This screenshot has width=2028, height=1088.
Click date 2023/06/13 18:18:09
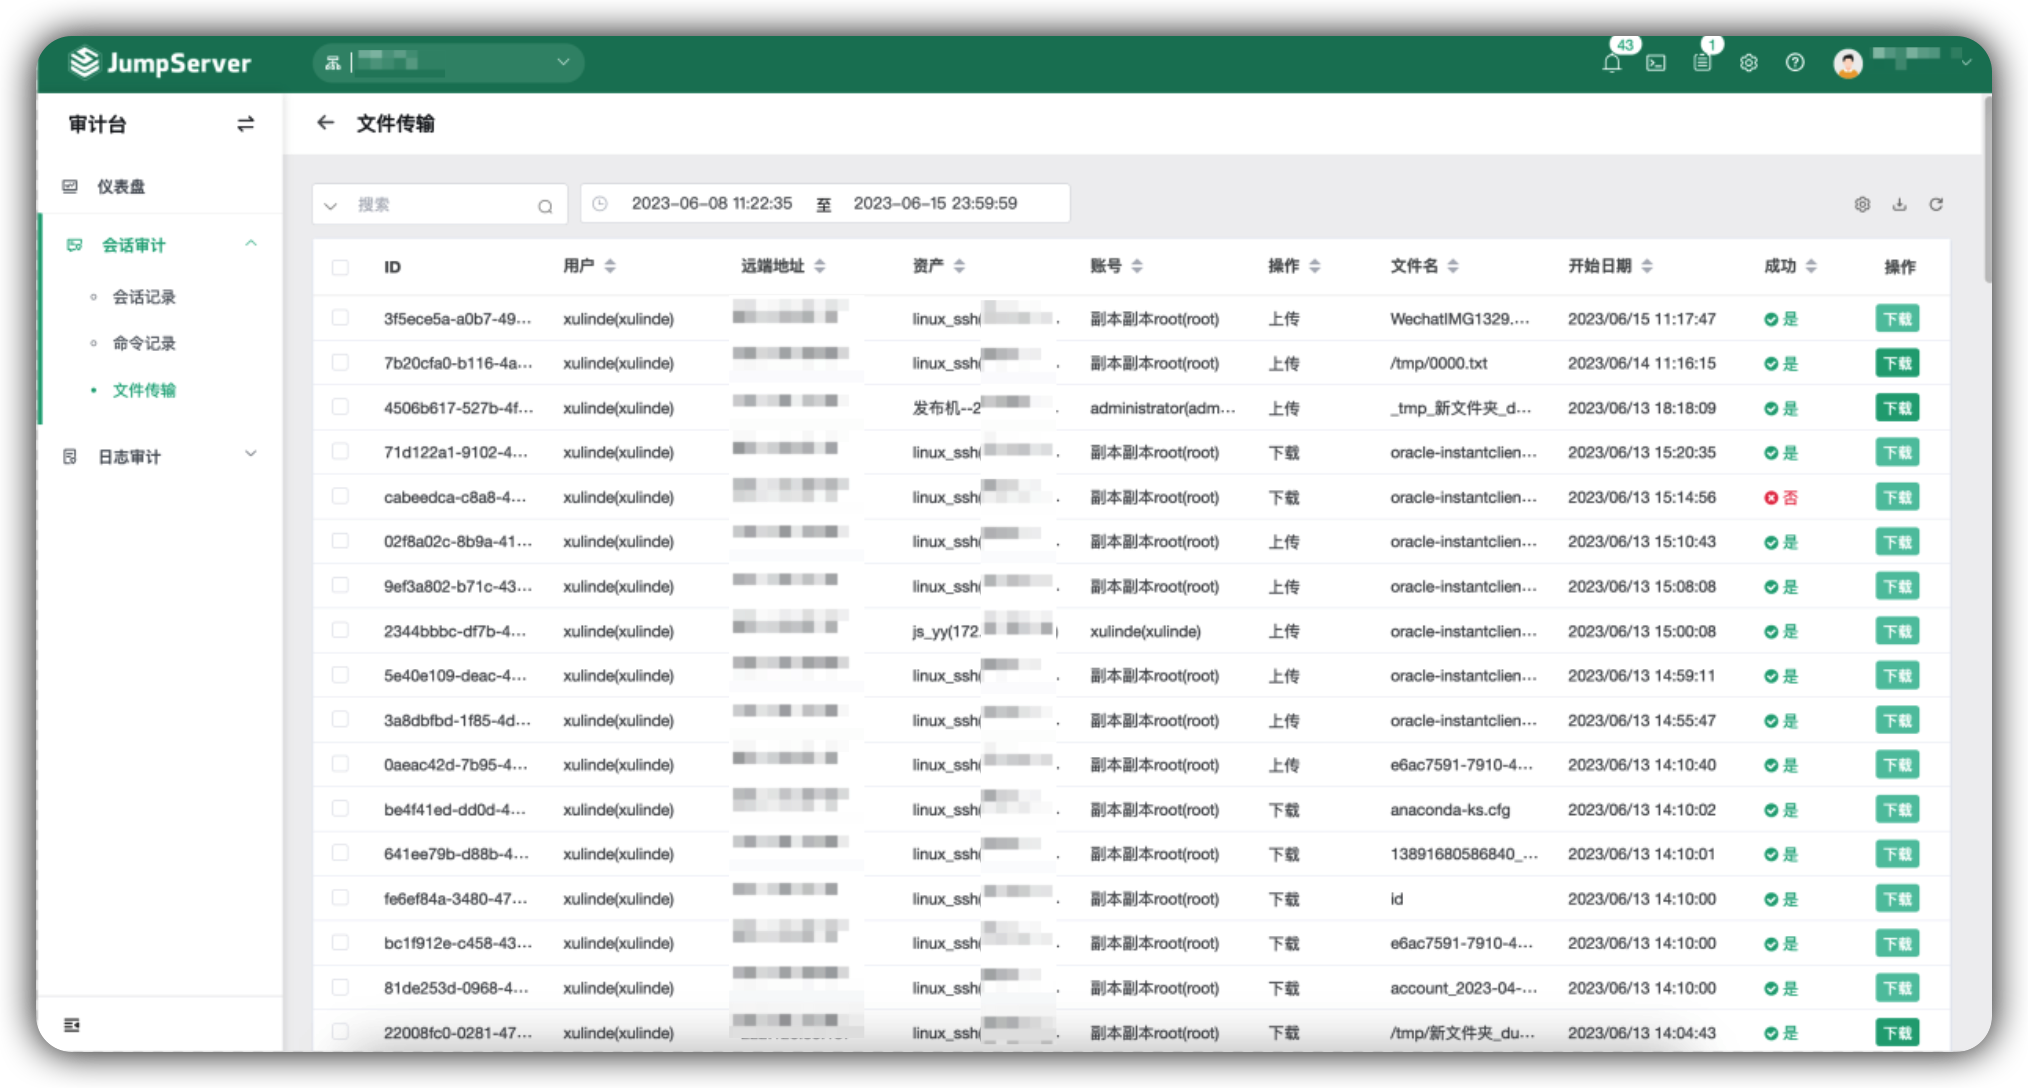click(1641, 408)
